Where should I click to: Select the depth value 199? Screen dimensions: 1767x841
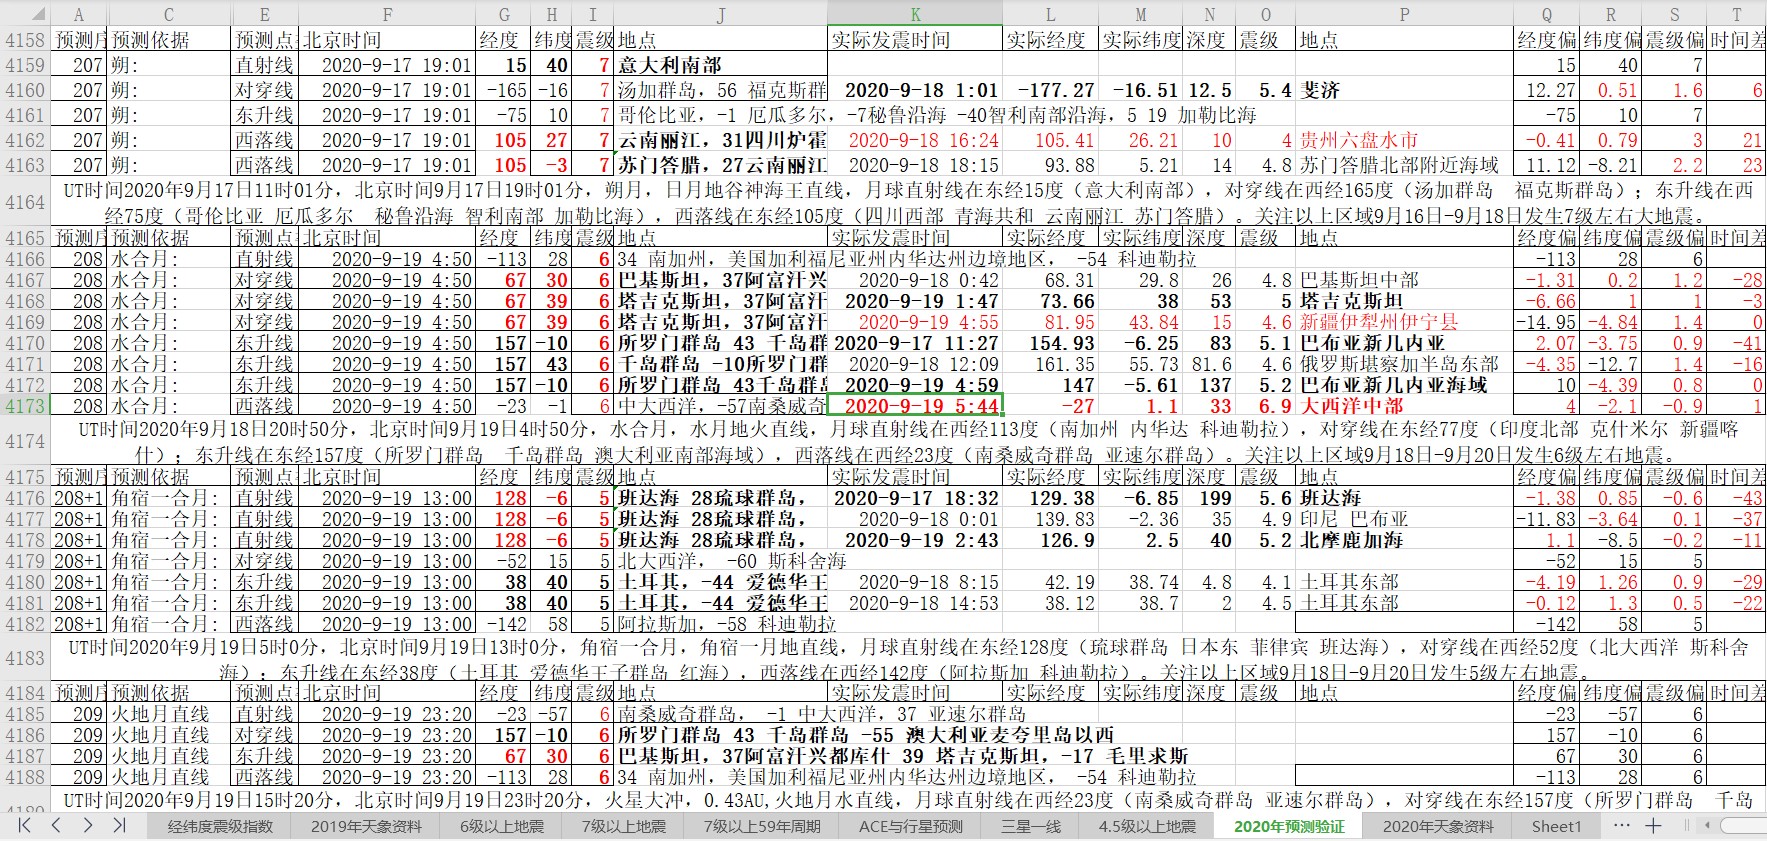click(x=1209, y=498)
